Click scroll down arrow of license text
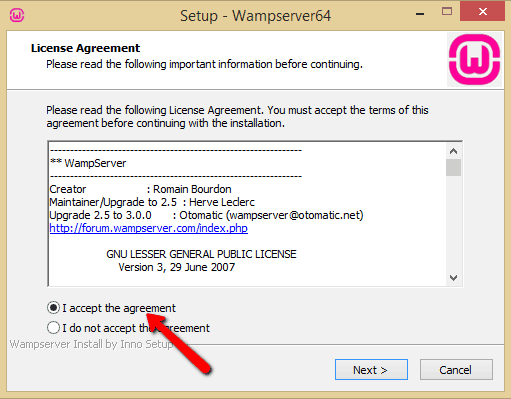This screenshot has width=511, height=399. click(x=453, y=277)
